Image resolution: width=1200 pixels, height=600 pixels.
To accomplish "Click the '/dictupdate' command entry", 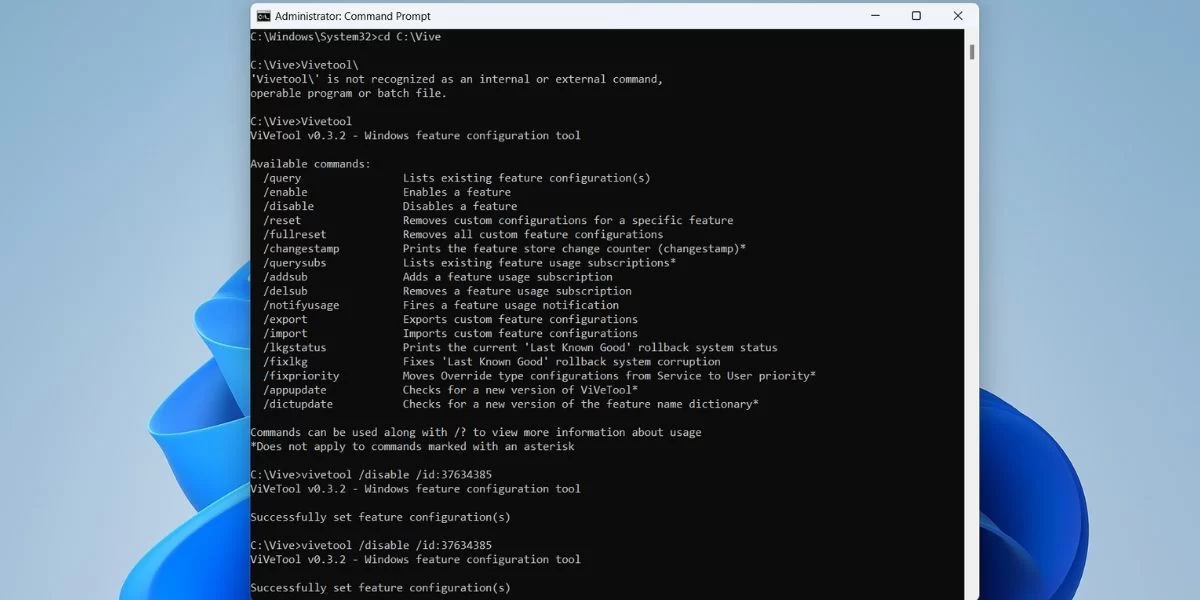I will coord(292,403).
